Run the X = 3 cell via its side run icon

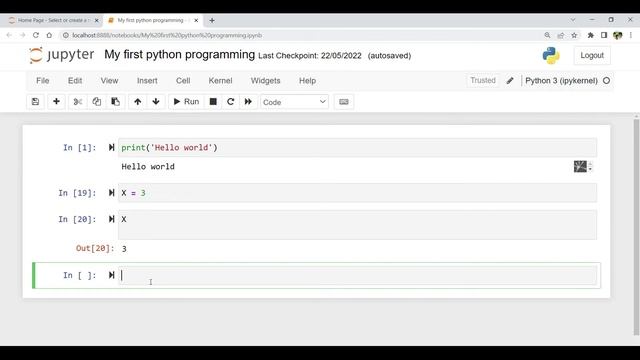click(111, 193)
